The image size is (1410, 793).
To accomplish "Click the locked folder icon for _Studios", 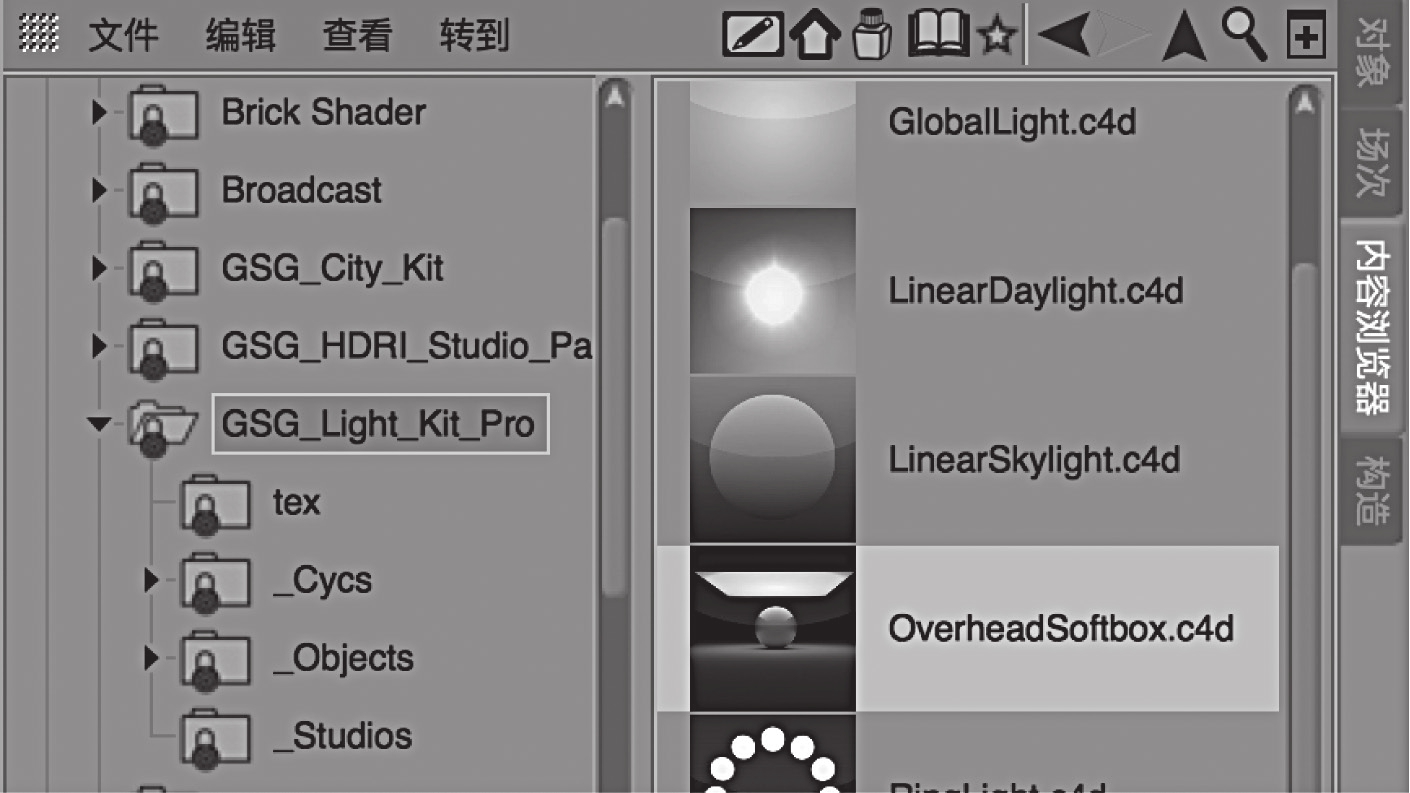I will 215,741.
